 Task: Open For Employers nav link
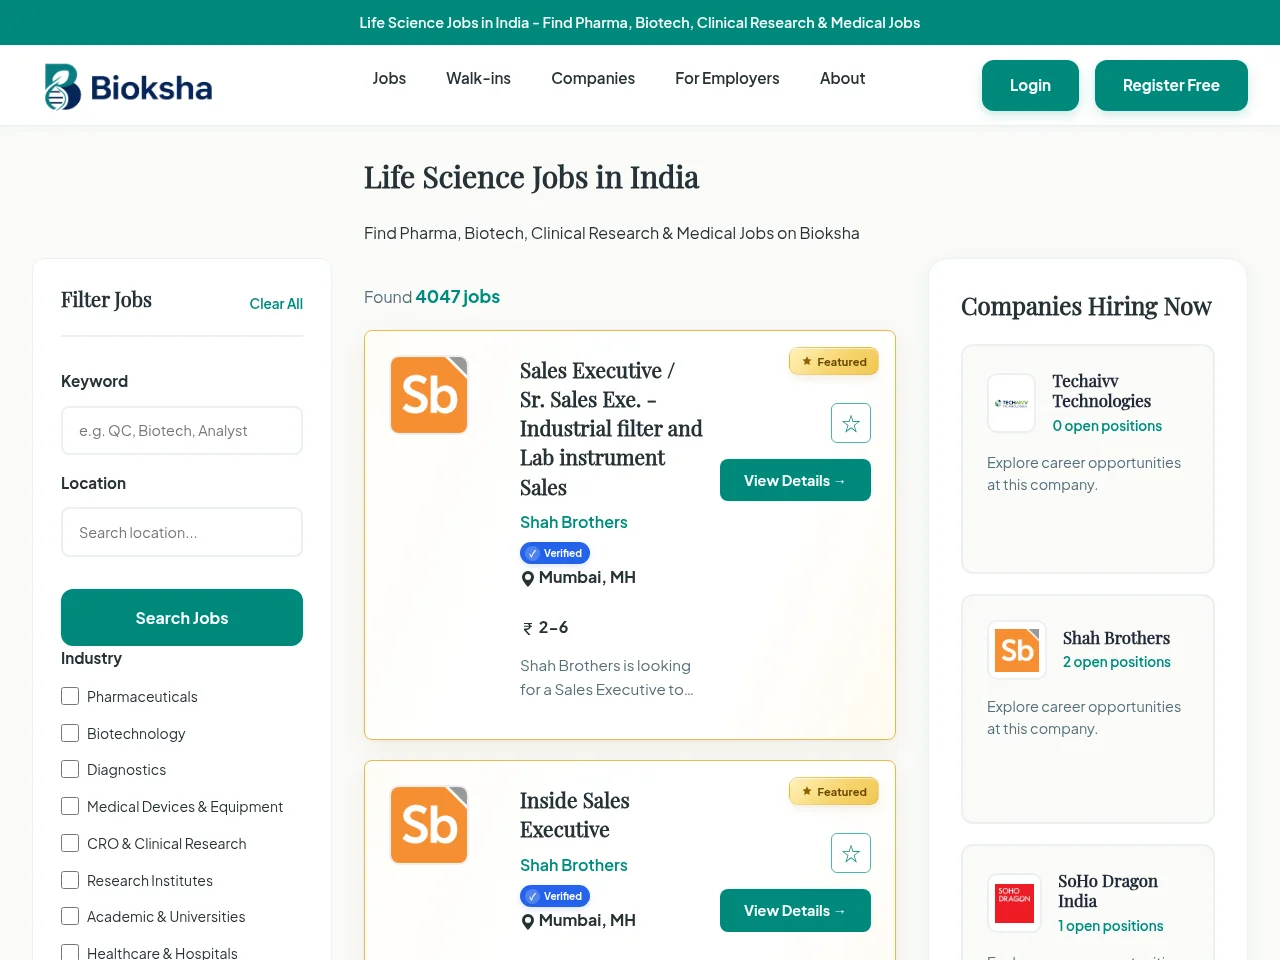coord(727,78)
